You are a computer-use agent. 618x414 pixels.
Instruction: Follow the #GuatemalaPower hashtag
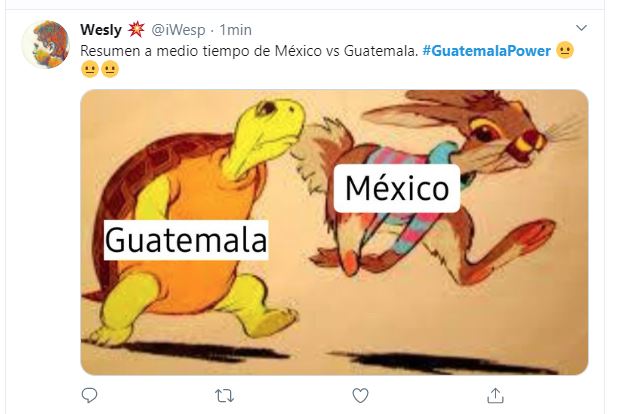(486, 51)
